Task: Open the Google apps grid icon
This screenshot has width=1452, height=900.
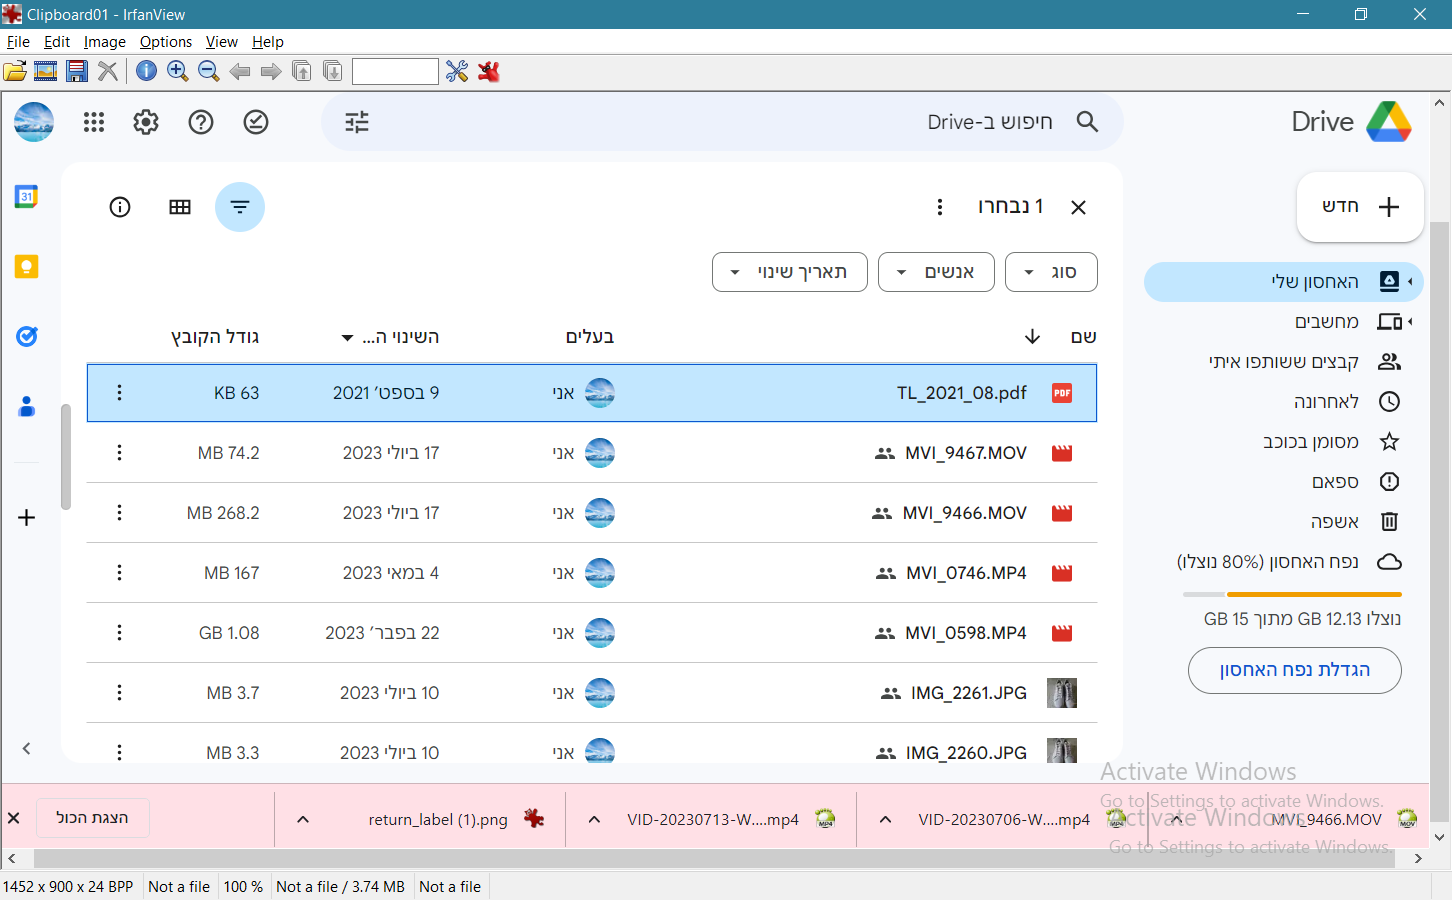Action: (94, 122)
